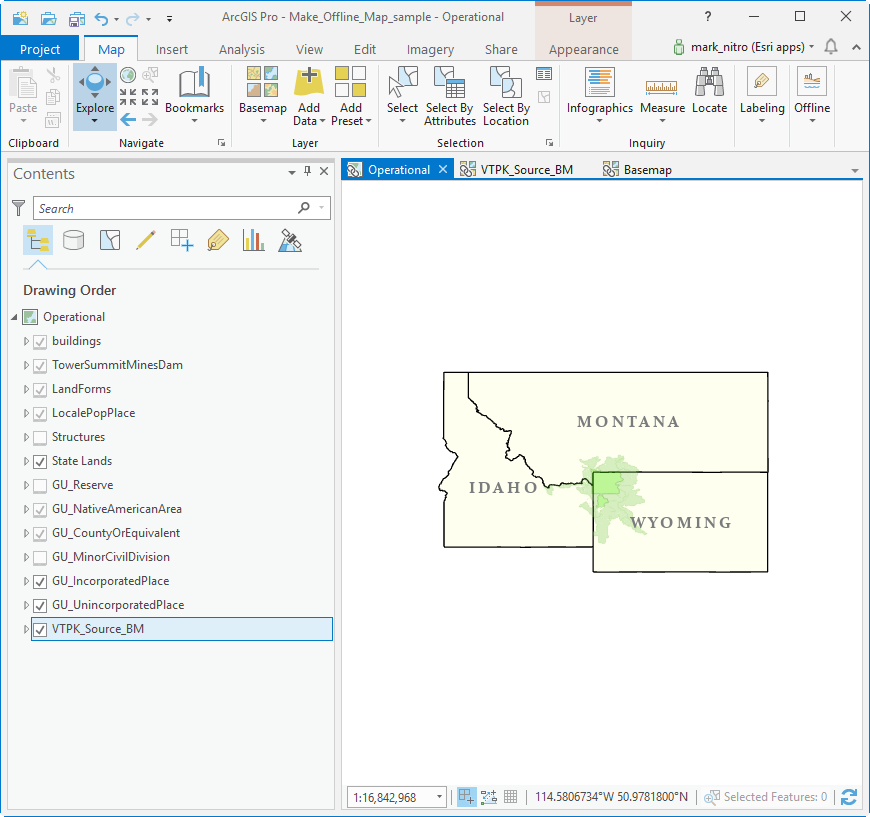Click the Full Extent globe icon
The height and width of the screenshot is (817, 870).
[x=128, y=74]
